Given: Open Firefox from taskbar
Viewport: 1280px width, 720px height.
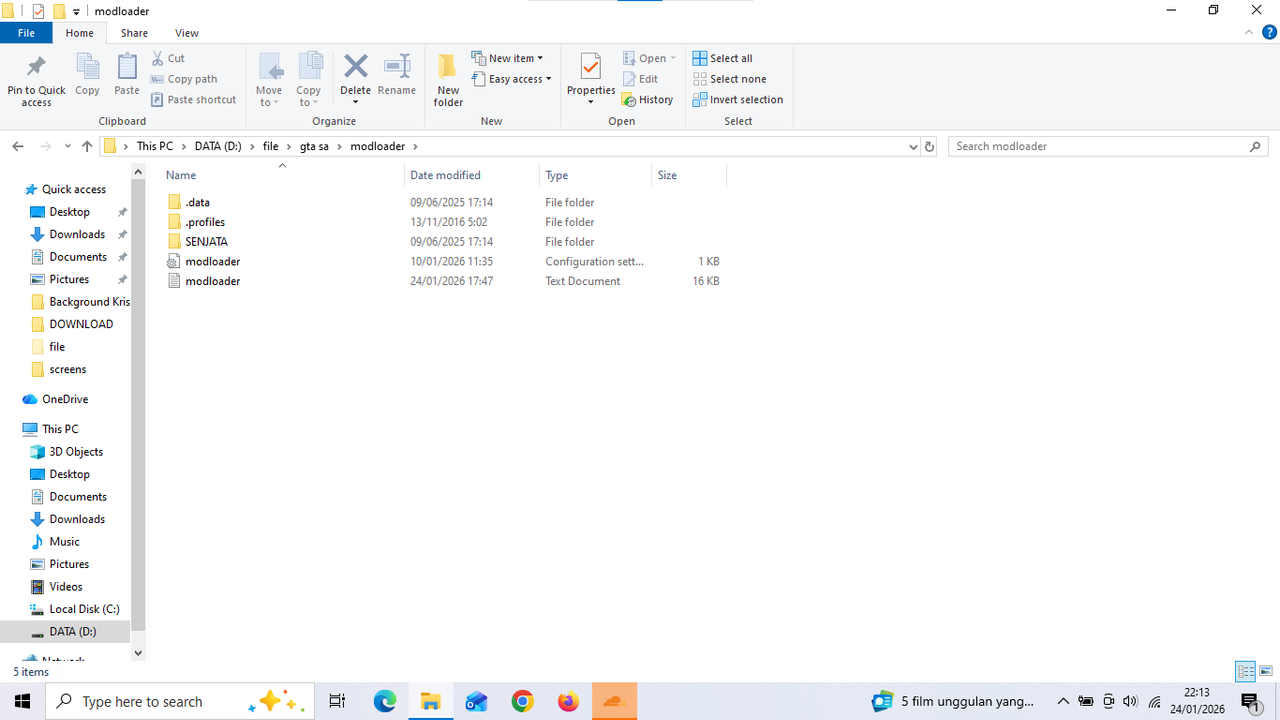Looking at the screenshot, I should (568, 702).
